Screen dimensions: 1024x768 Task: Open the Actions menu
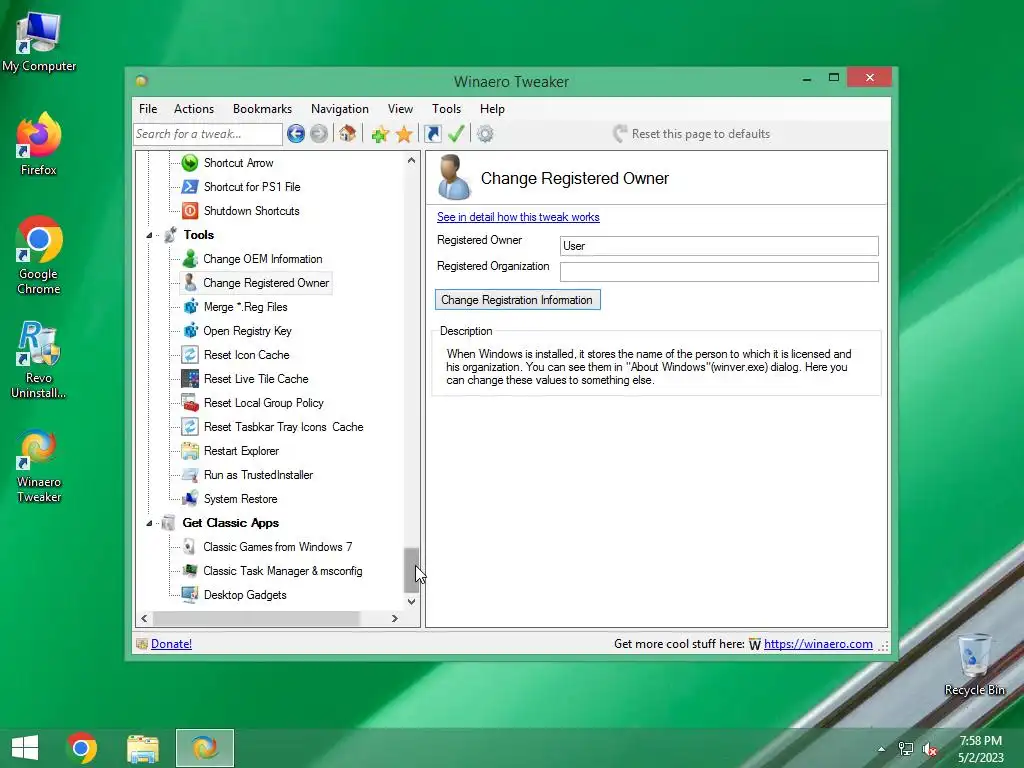click(x=194, y=109)
